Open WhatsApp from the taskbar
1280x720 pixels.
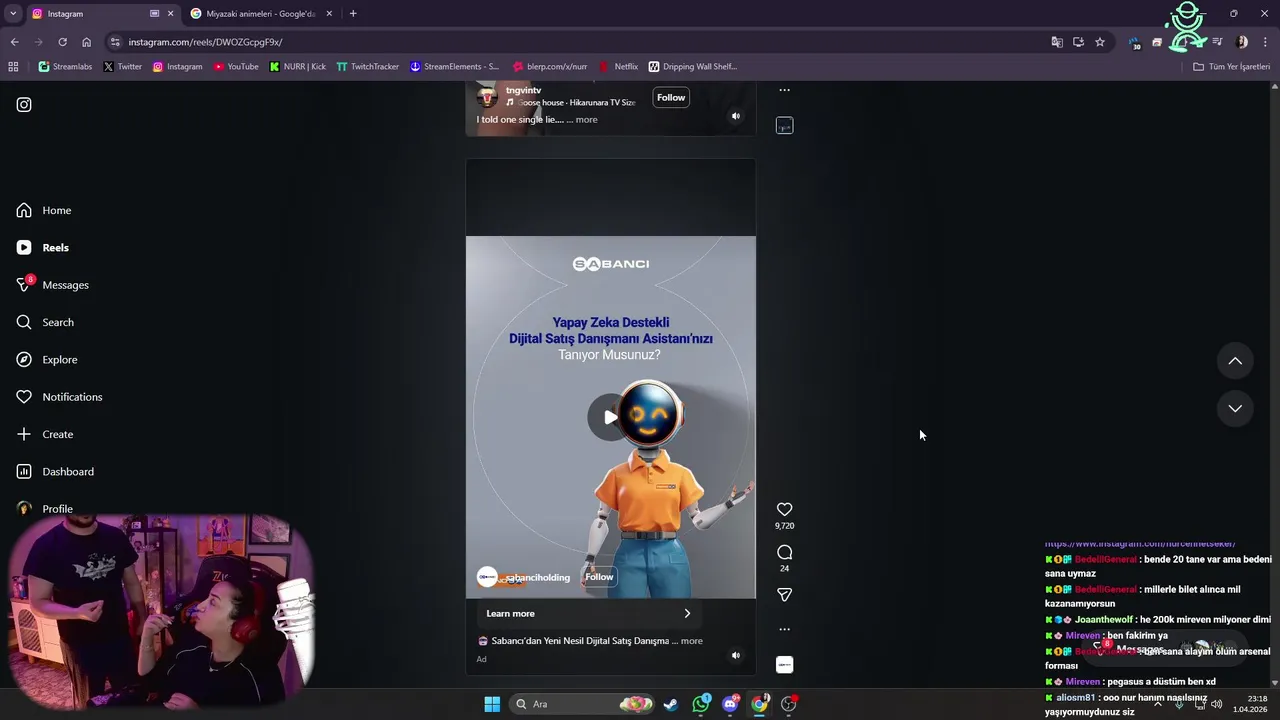click(x=701, y=704)
